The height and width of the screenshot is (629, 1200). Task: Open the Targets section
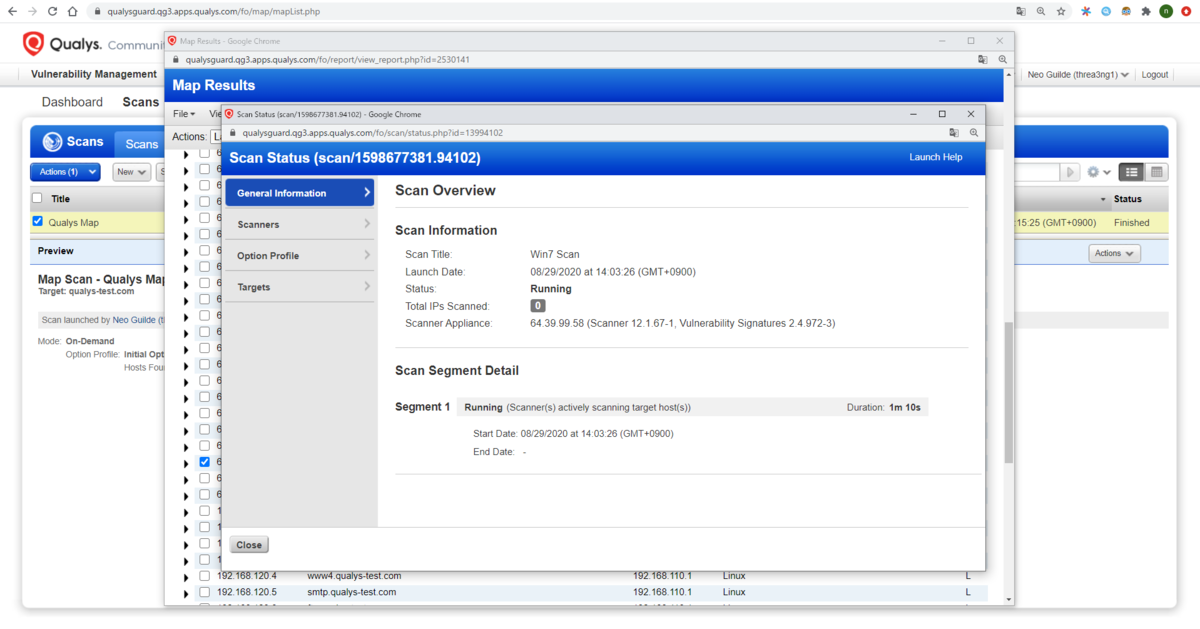point(299,287)
